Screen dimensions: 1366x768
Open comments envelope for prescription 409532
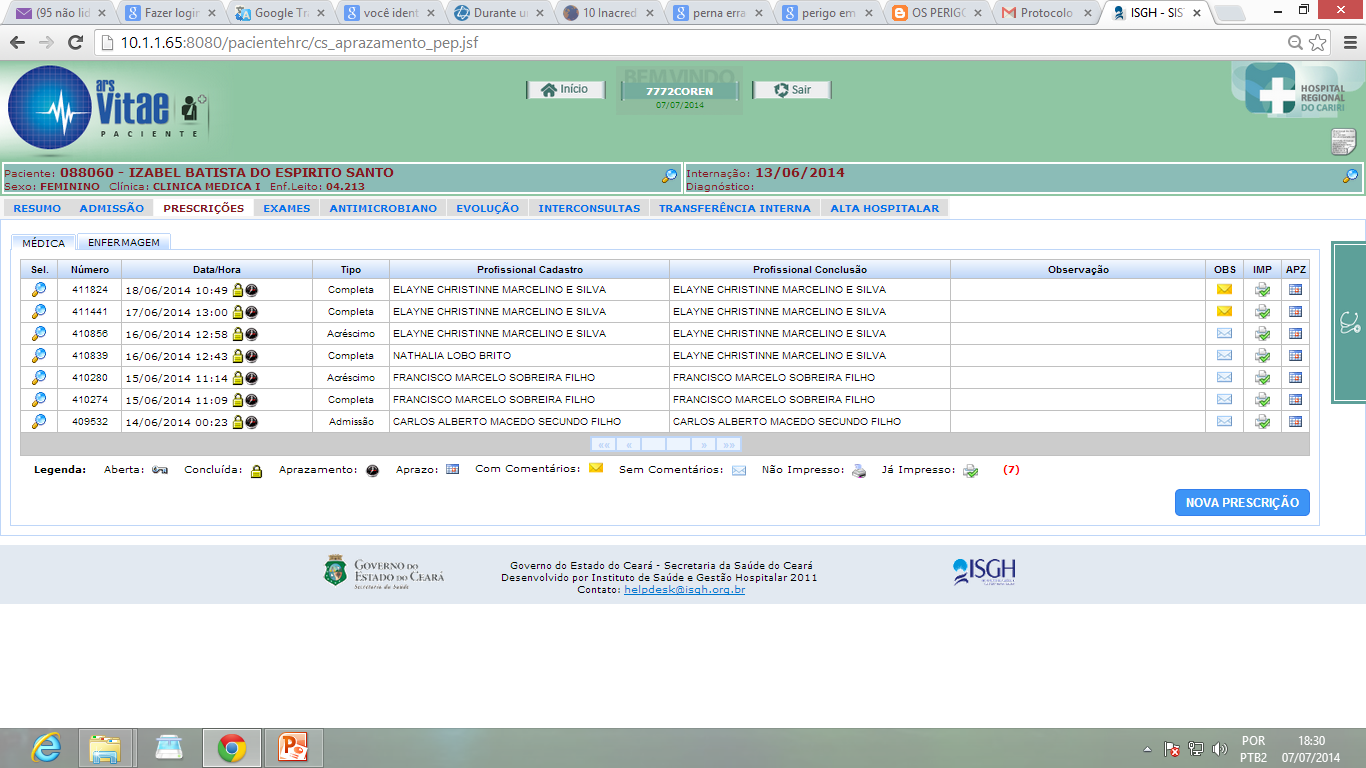coord(1224,422)
